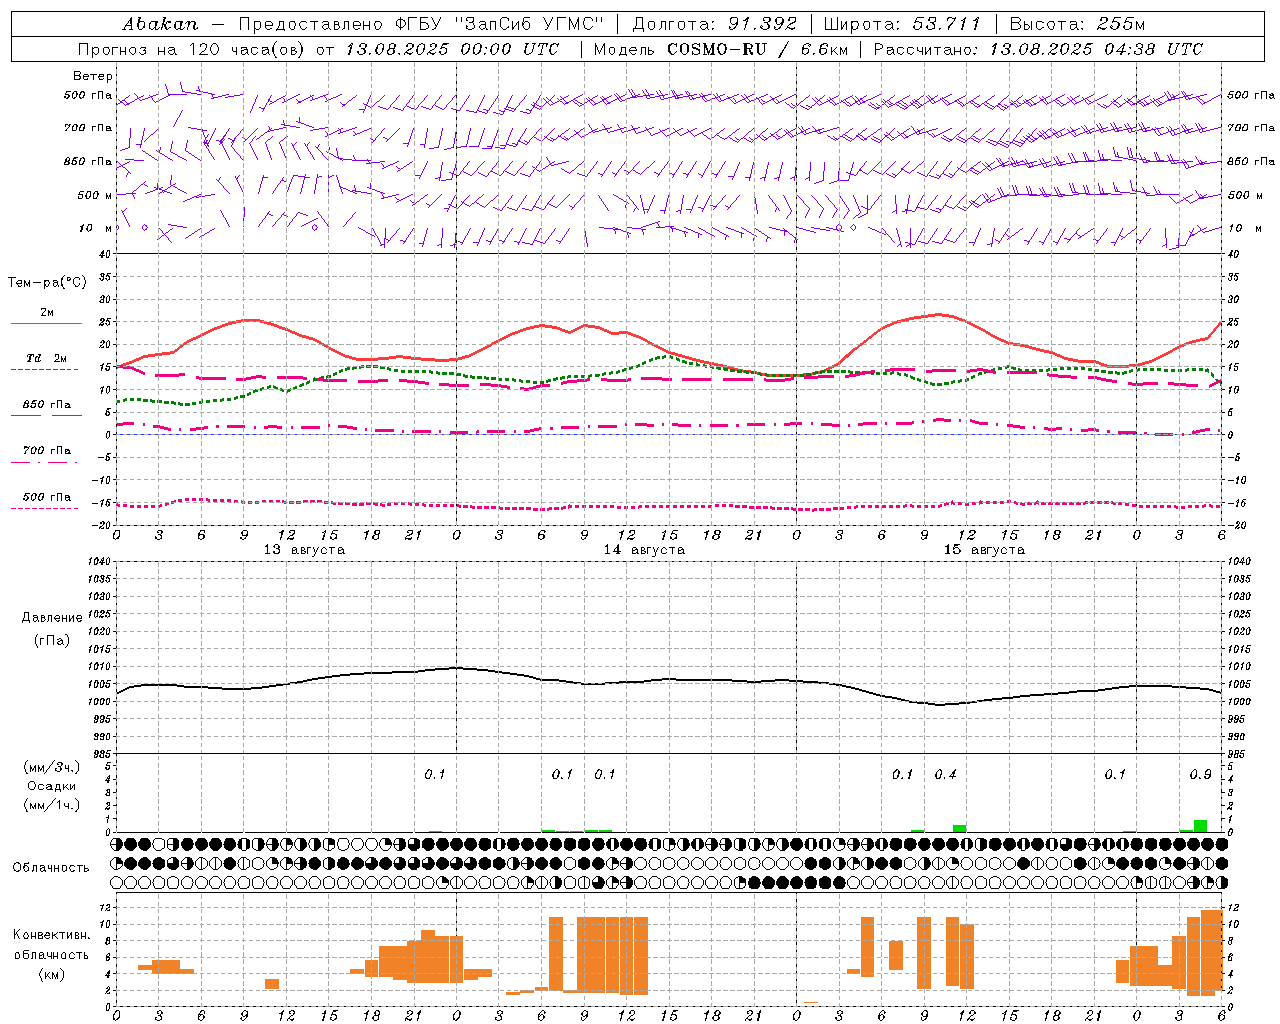Click the '(мм/3ч.)' precipitation unit label
Image resolution: width=1280 pixels, height=1024 pixels.
(52, 767)
